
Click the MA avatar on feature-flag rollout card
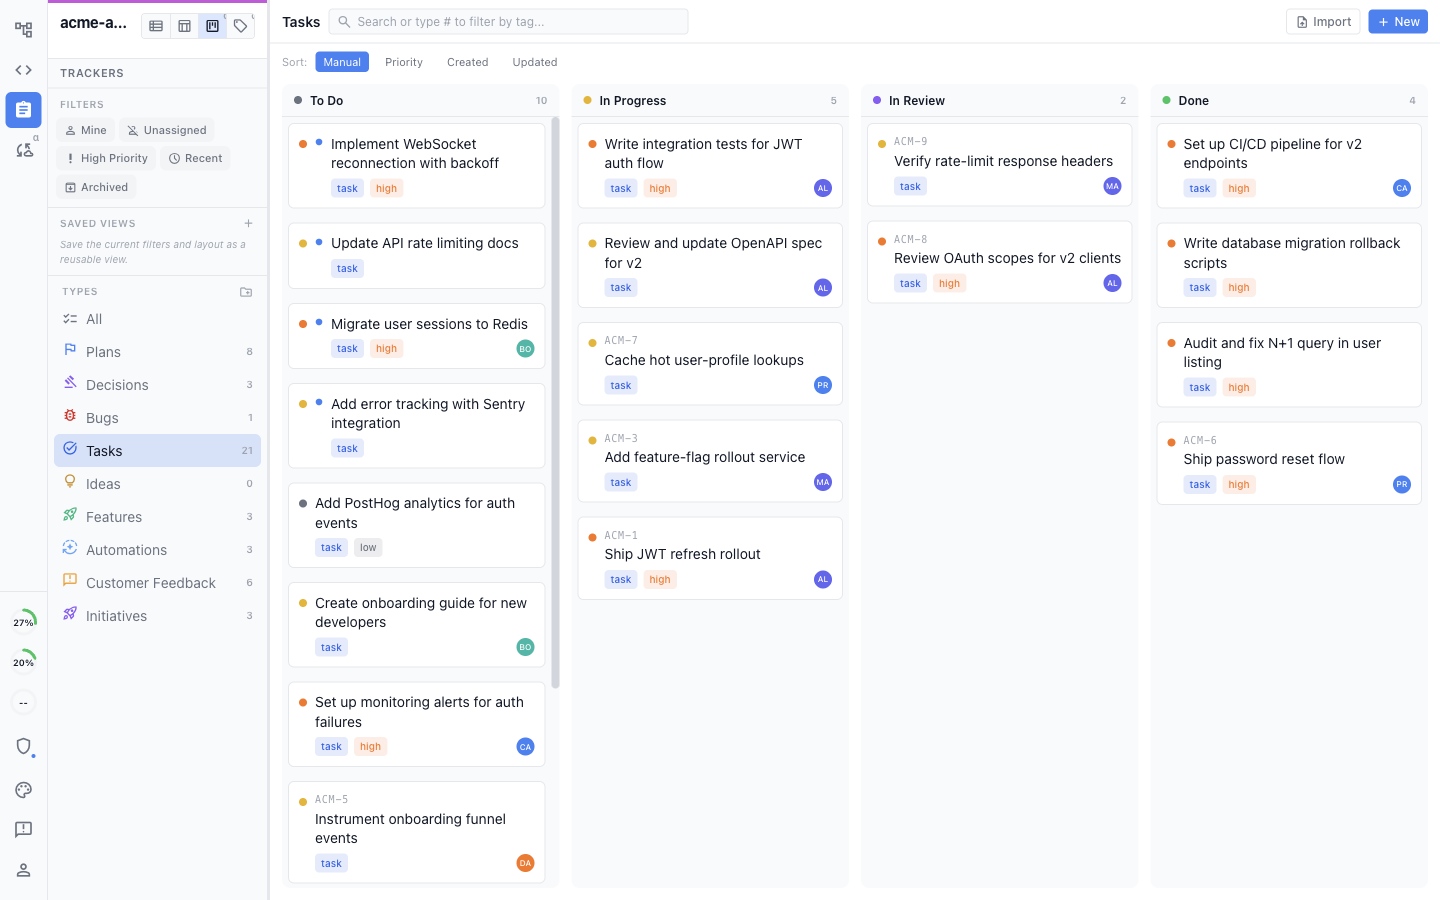(822, 482)
